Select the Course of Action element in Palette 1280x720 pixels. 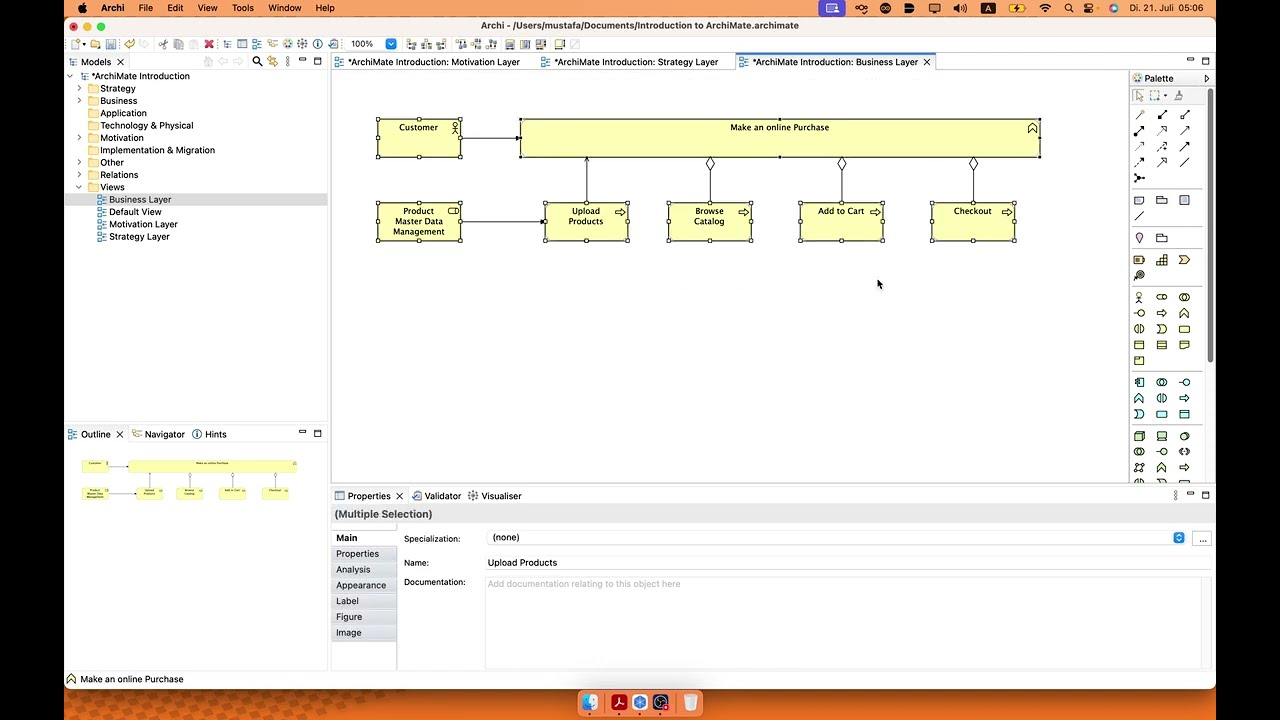(1139, 276)
